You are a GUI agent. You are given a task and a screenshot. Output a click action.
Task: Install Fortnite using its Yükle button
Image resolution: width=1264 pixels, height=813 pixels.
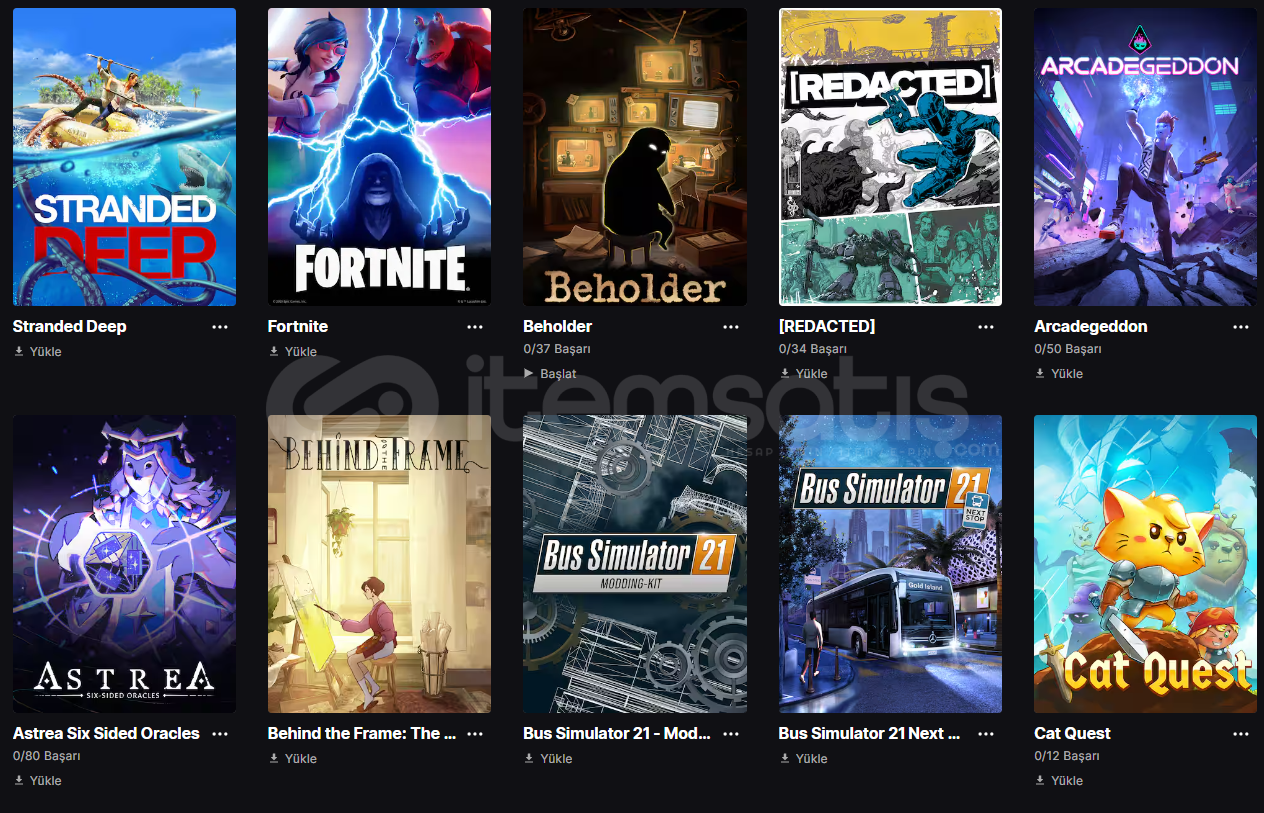[292, 352]
